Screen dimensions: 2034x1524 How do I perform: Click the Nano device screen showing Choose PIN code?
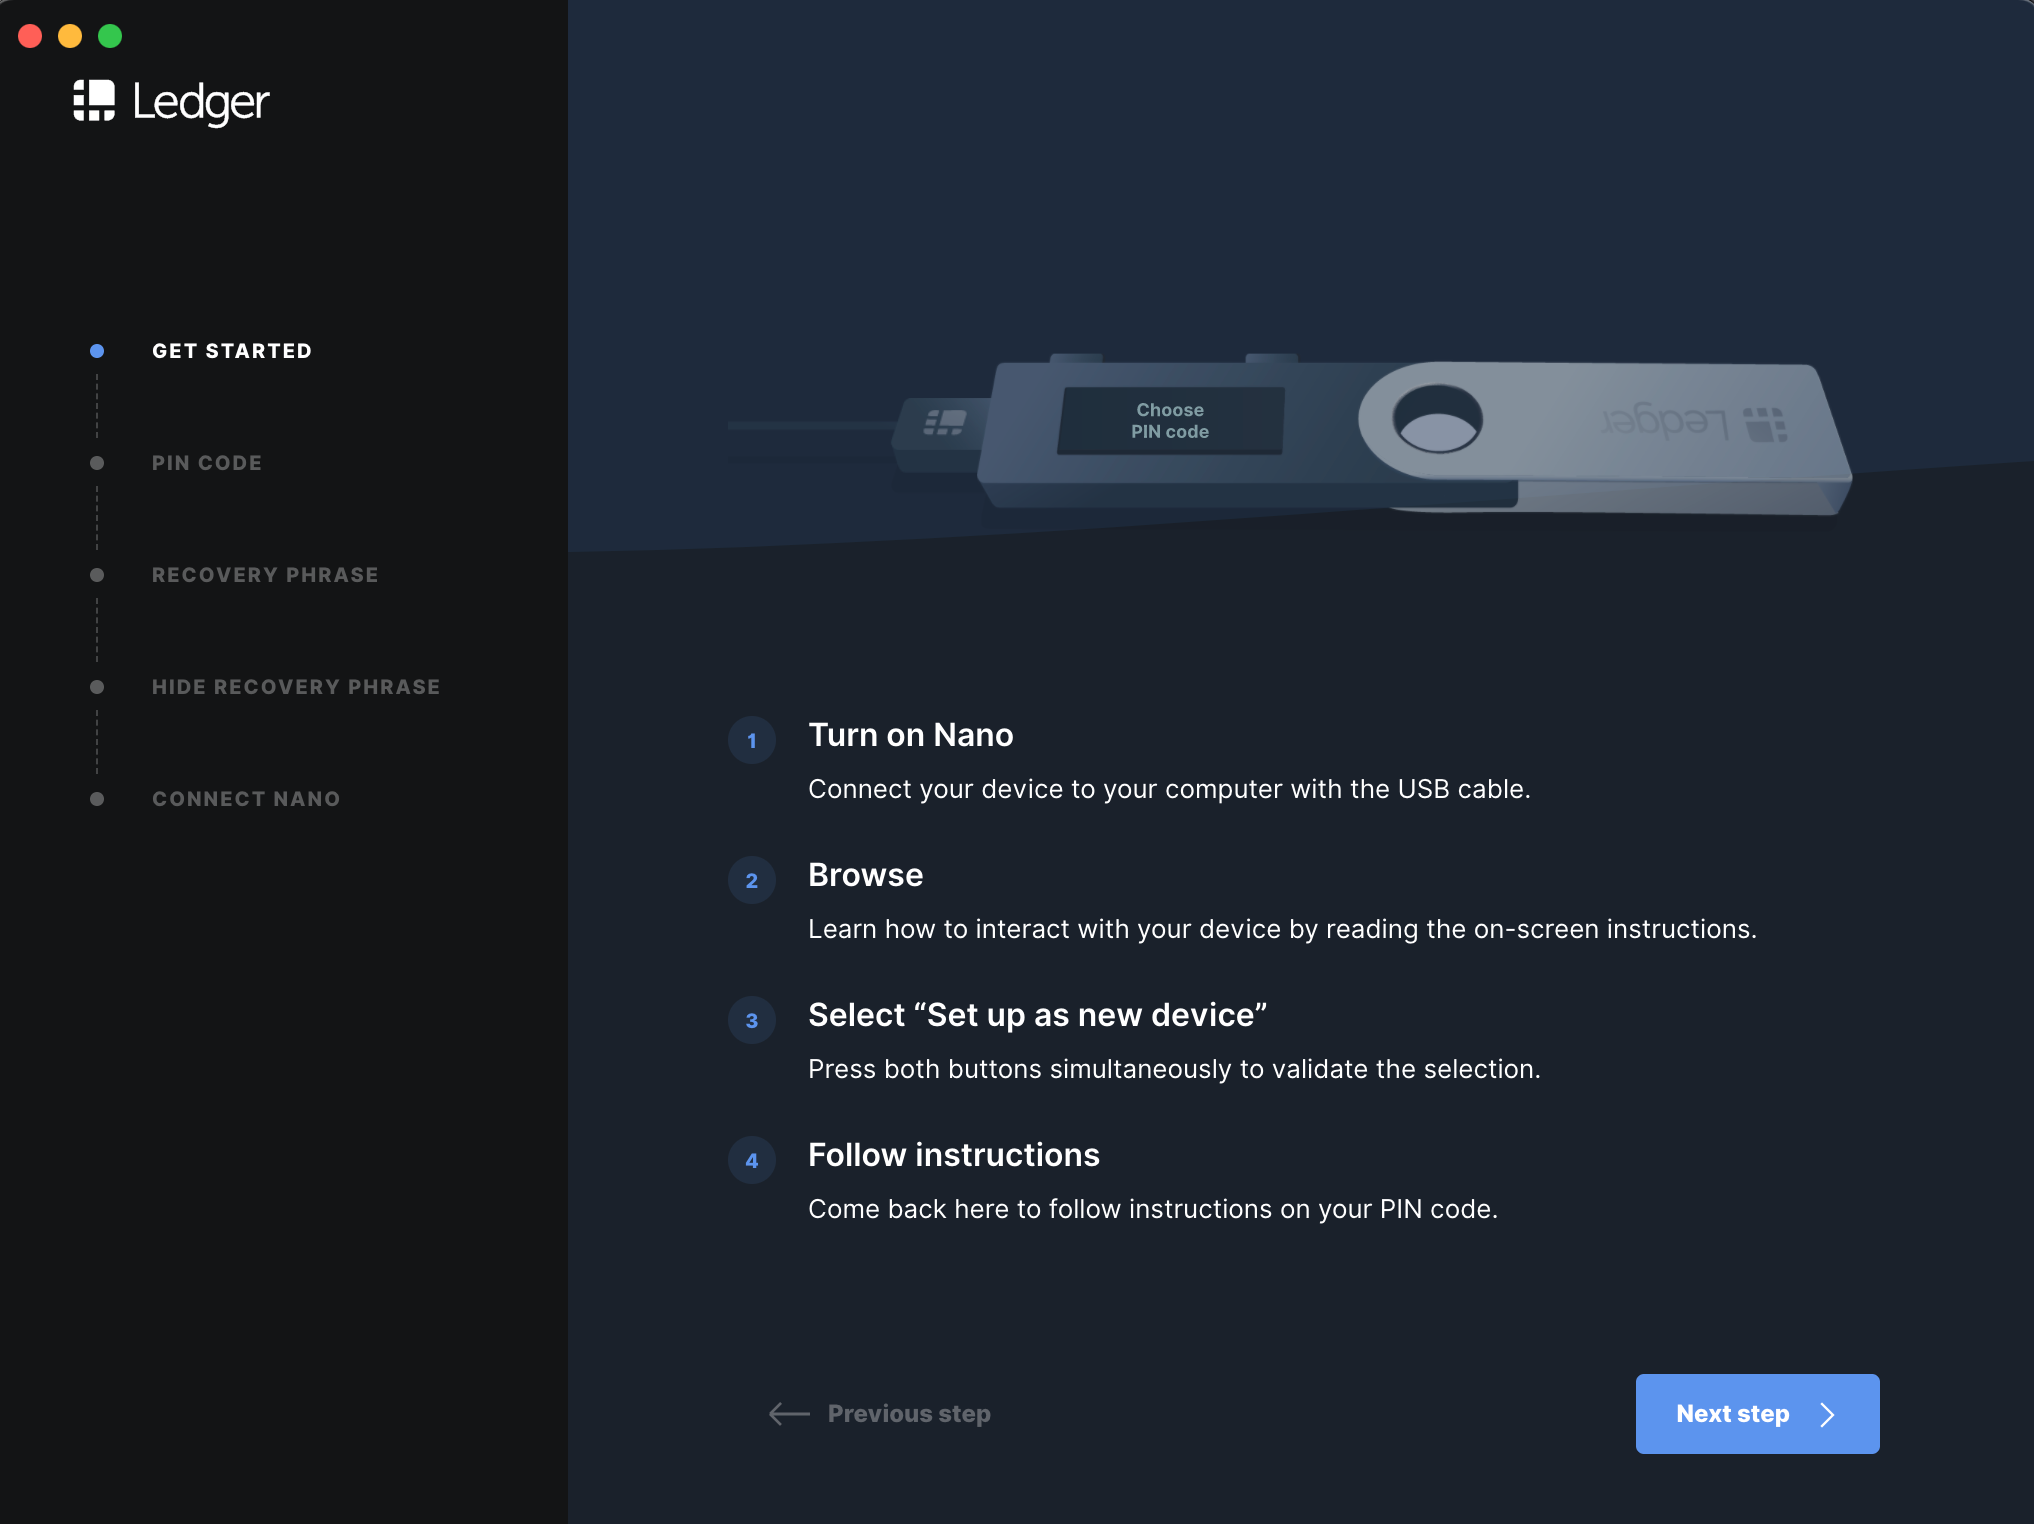click(1170, 421)
